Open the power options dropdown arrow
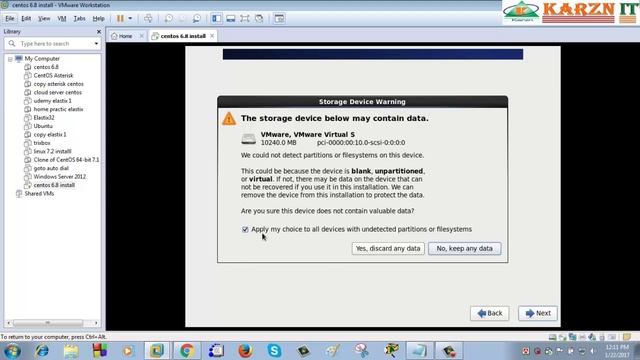This screenshot has width=640, height=360. point(130,18)
